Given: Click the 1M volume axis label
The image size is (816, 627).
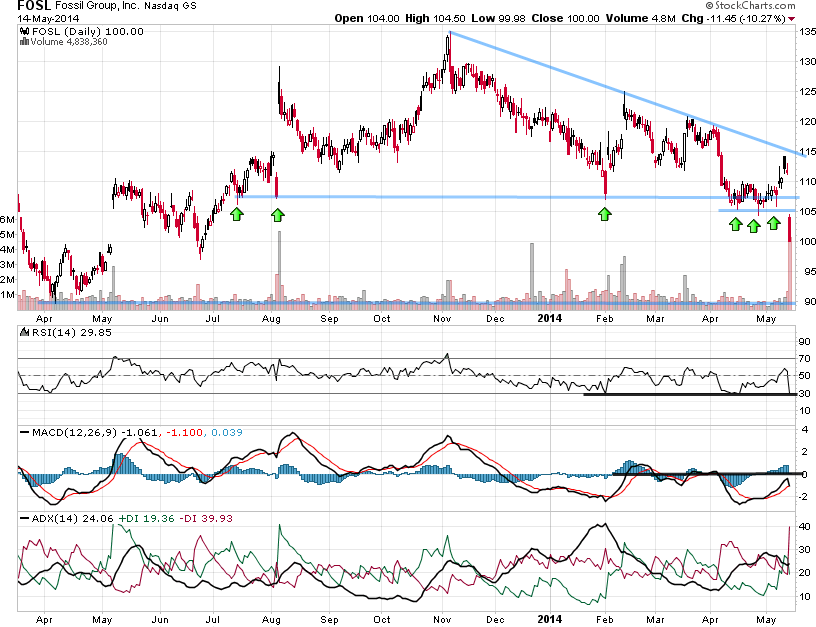Looking at the screenshot, I should point(7,295).
